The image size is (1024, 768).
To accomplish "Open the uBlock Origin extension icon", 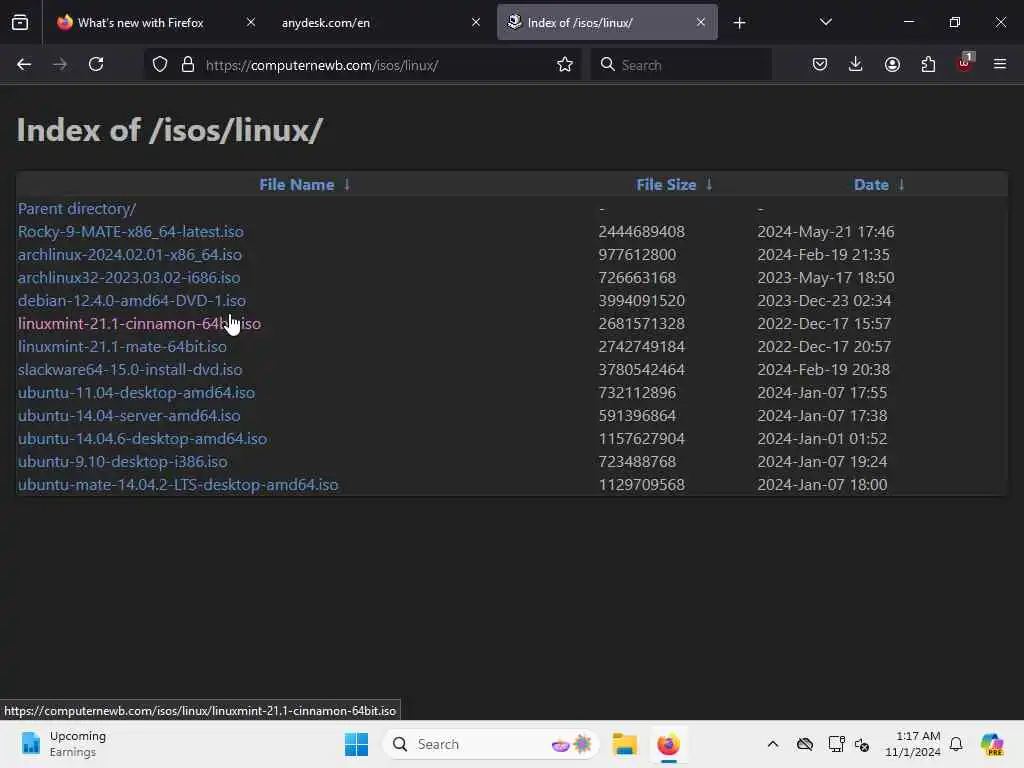I will click(x=965, y=63).
